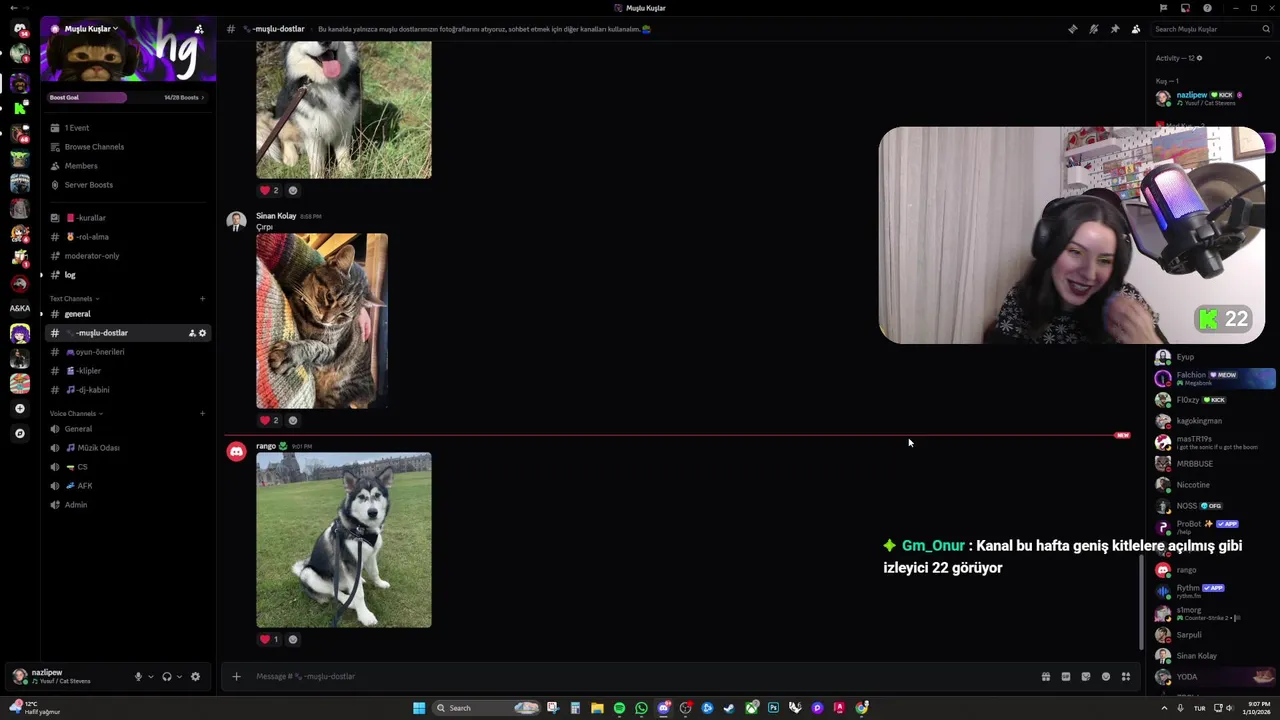Image resolution: width=1280 pixels, height=720 pixels.
Task: Attach a file with plus button
Action: point(236,676)
